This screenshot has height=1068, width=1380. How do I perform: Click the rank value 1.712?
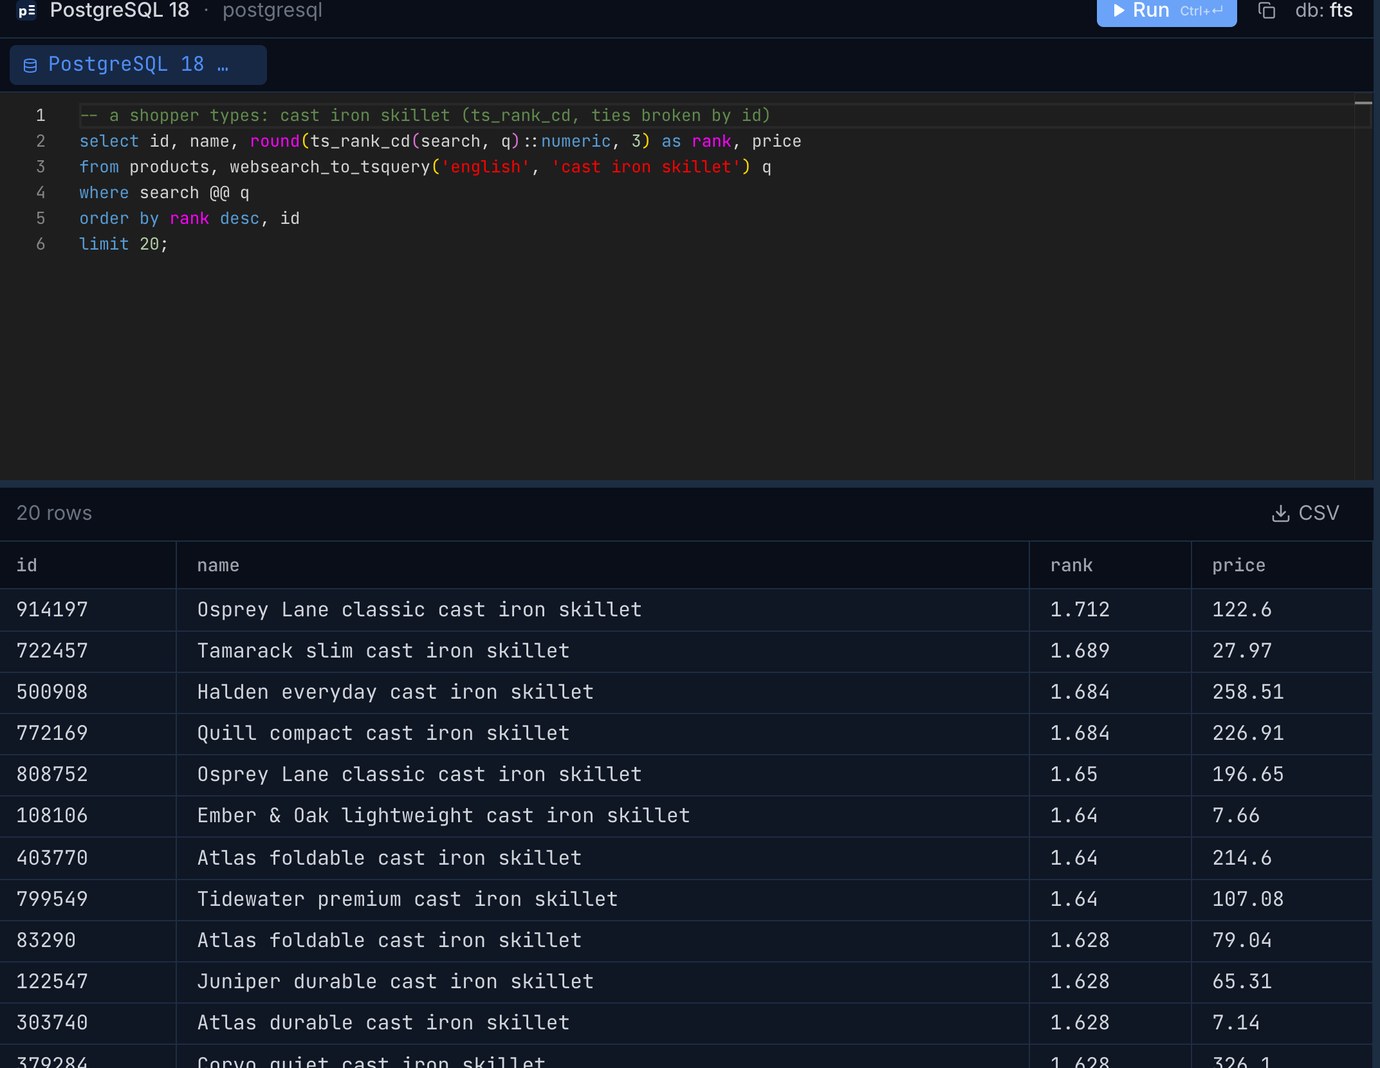coord(1080,610)
